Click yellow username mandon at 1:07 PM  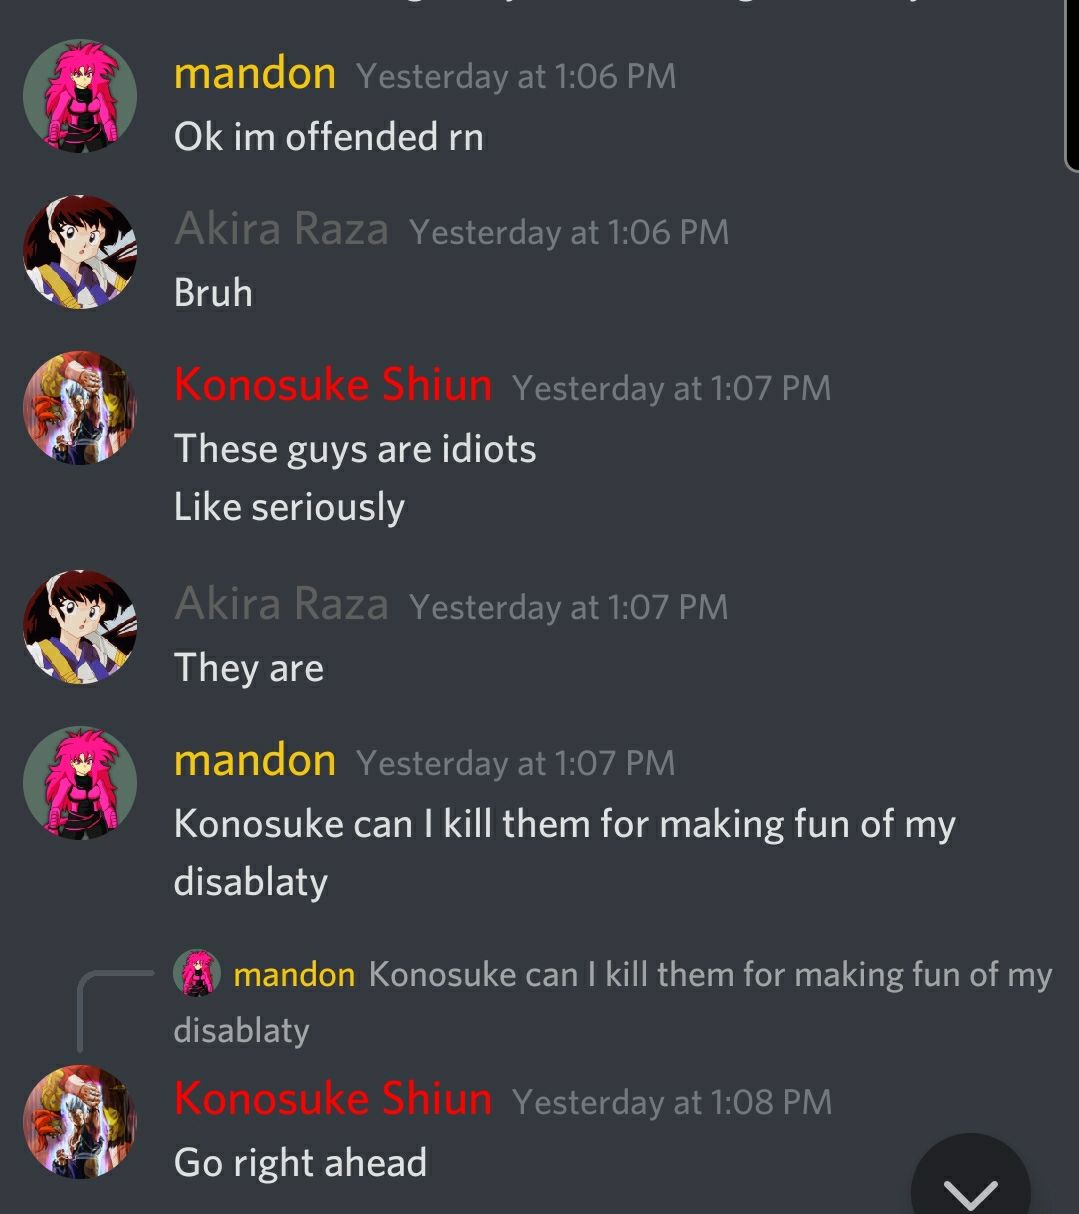255,761
